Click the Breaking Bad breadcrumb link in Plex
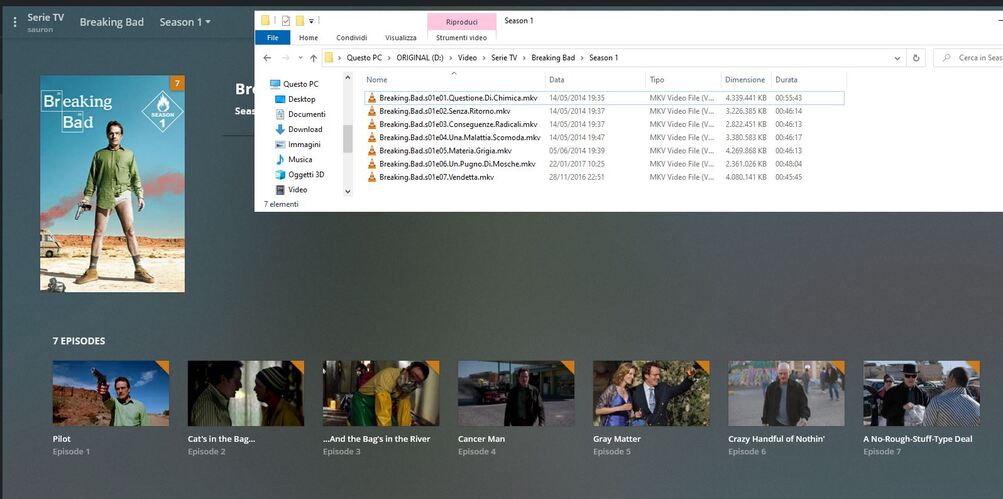Image resolution: width=1003 pixels, height=499 pixels. (111, 22)
